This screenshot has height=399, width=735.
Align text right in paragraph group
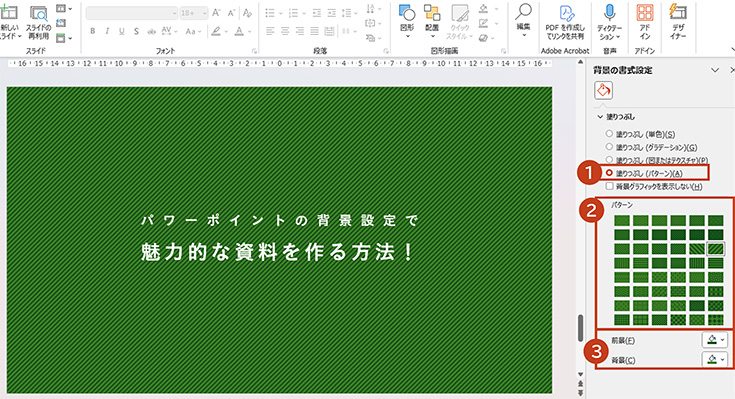[x=300, y=31]
